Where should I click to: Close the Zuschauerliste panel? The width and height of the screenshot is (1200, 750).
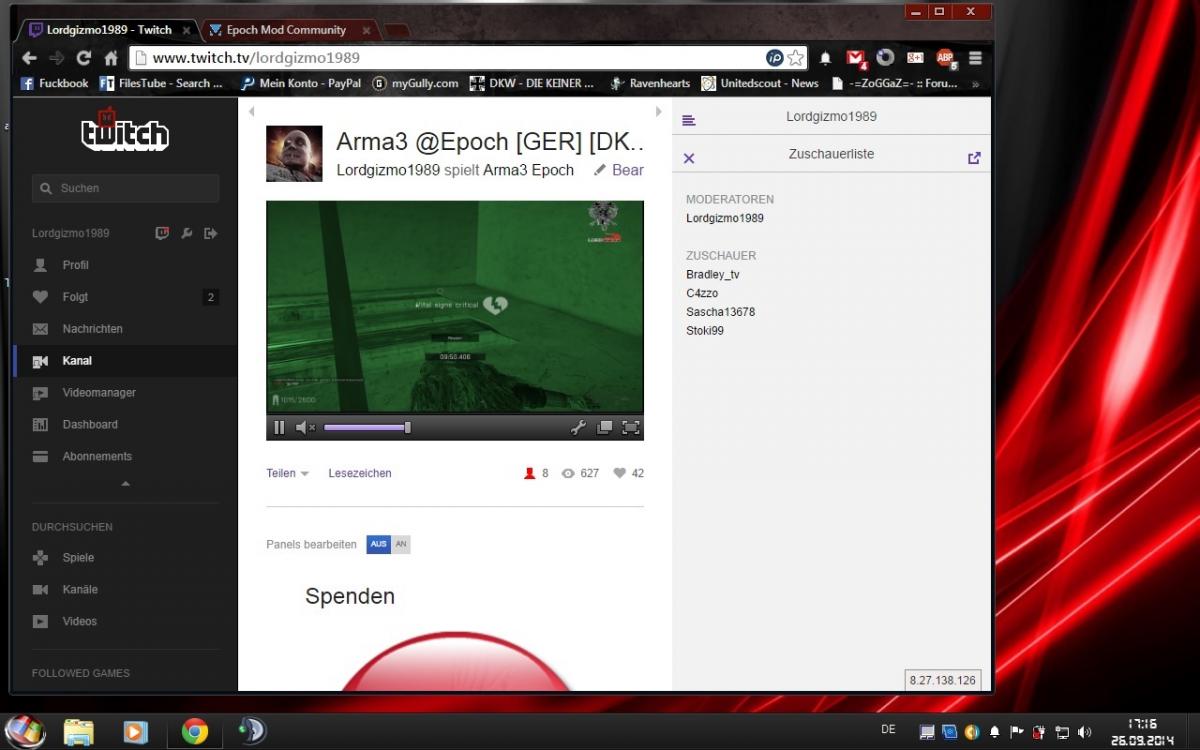[x=689, y=158]
